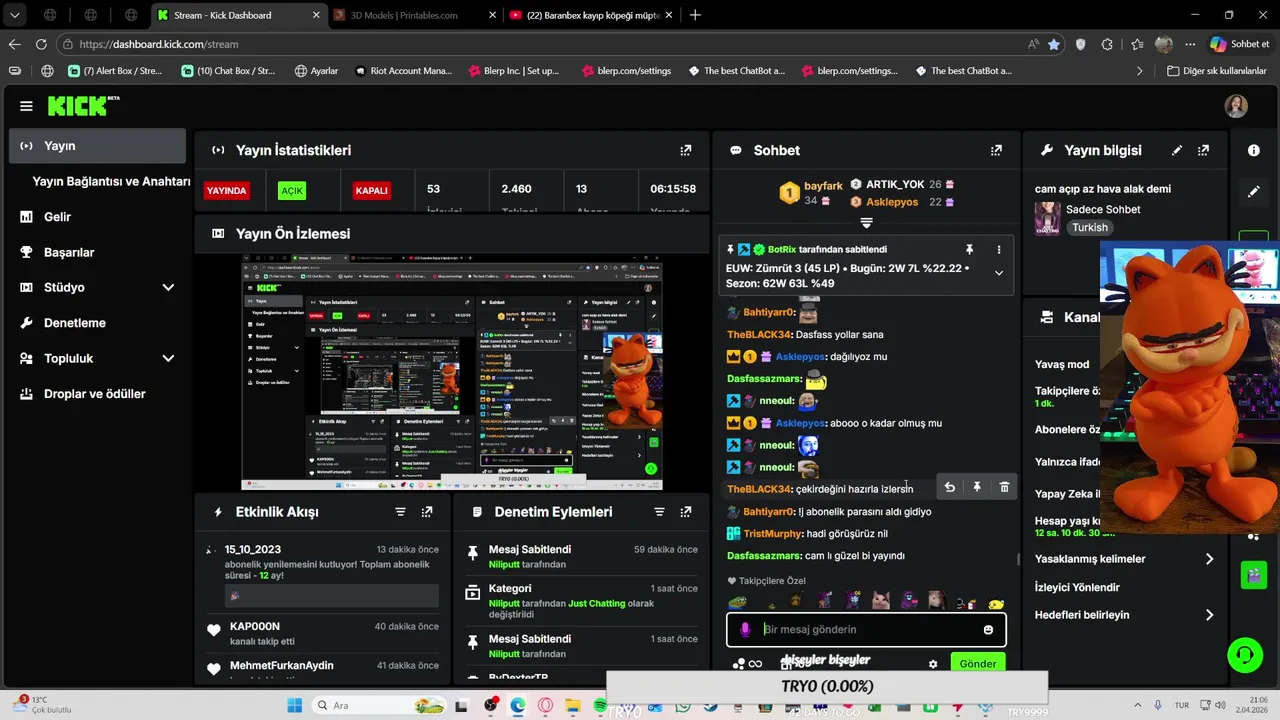Toggle the KAPALI status badge
Viewport: 1280px width, 720px height.
(371, 190)
